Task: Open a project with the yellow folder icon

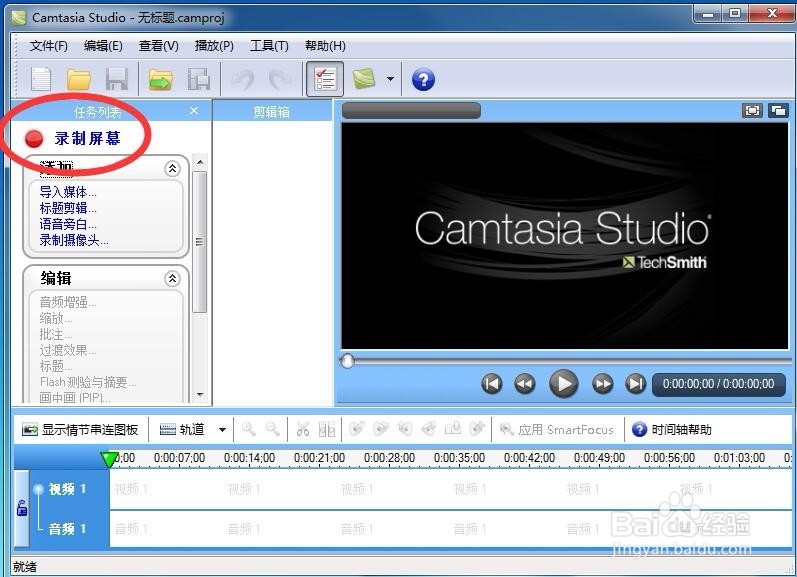Action: click(x=79, y=80)
